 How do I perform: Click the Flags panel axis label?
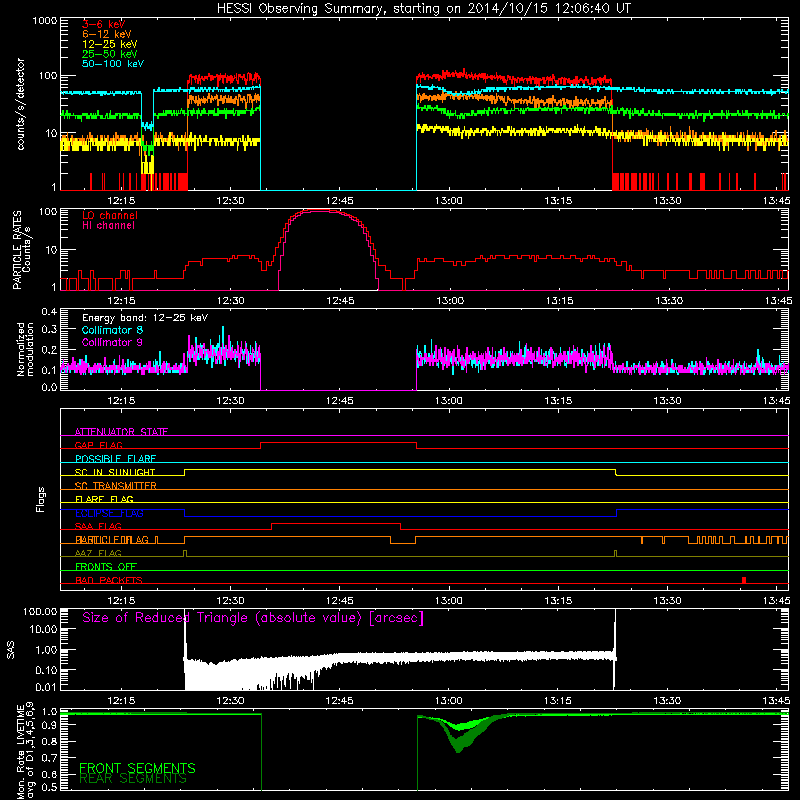coord(41,499)
